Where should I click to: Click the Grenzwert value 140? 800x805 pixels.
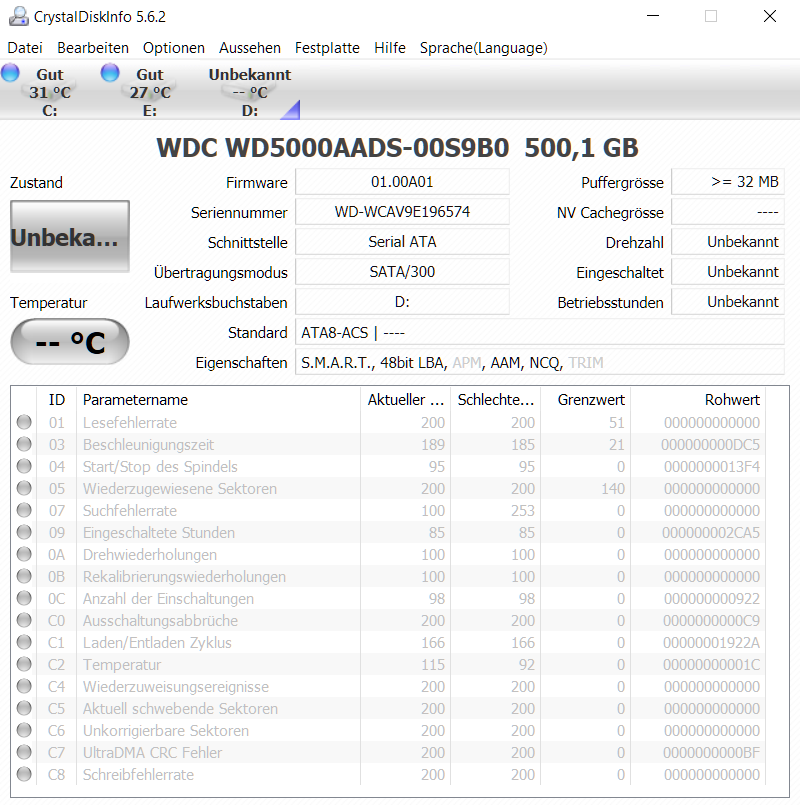pyautogui.click(x=613, y=489)
